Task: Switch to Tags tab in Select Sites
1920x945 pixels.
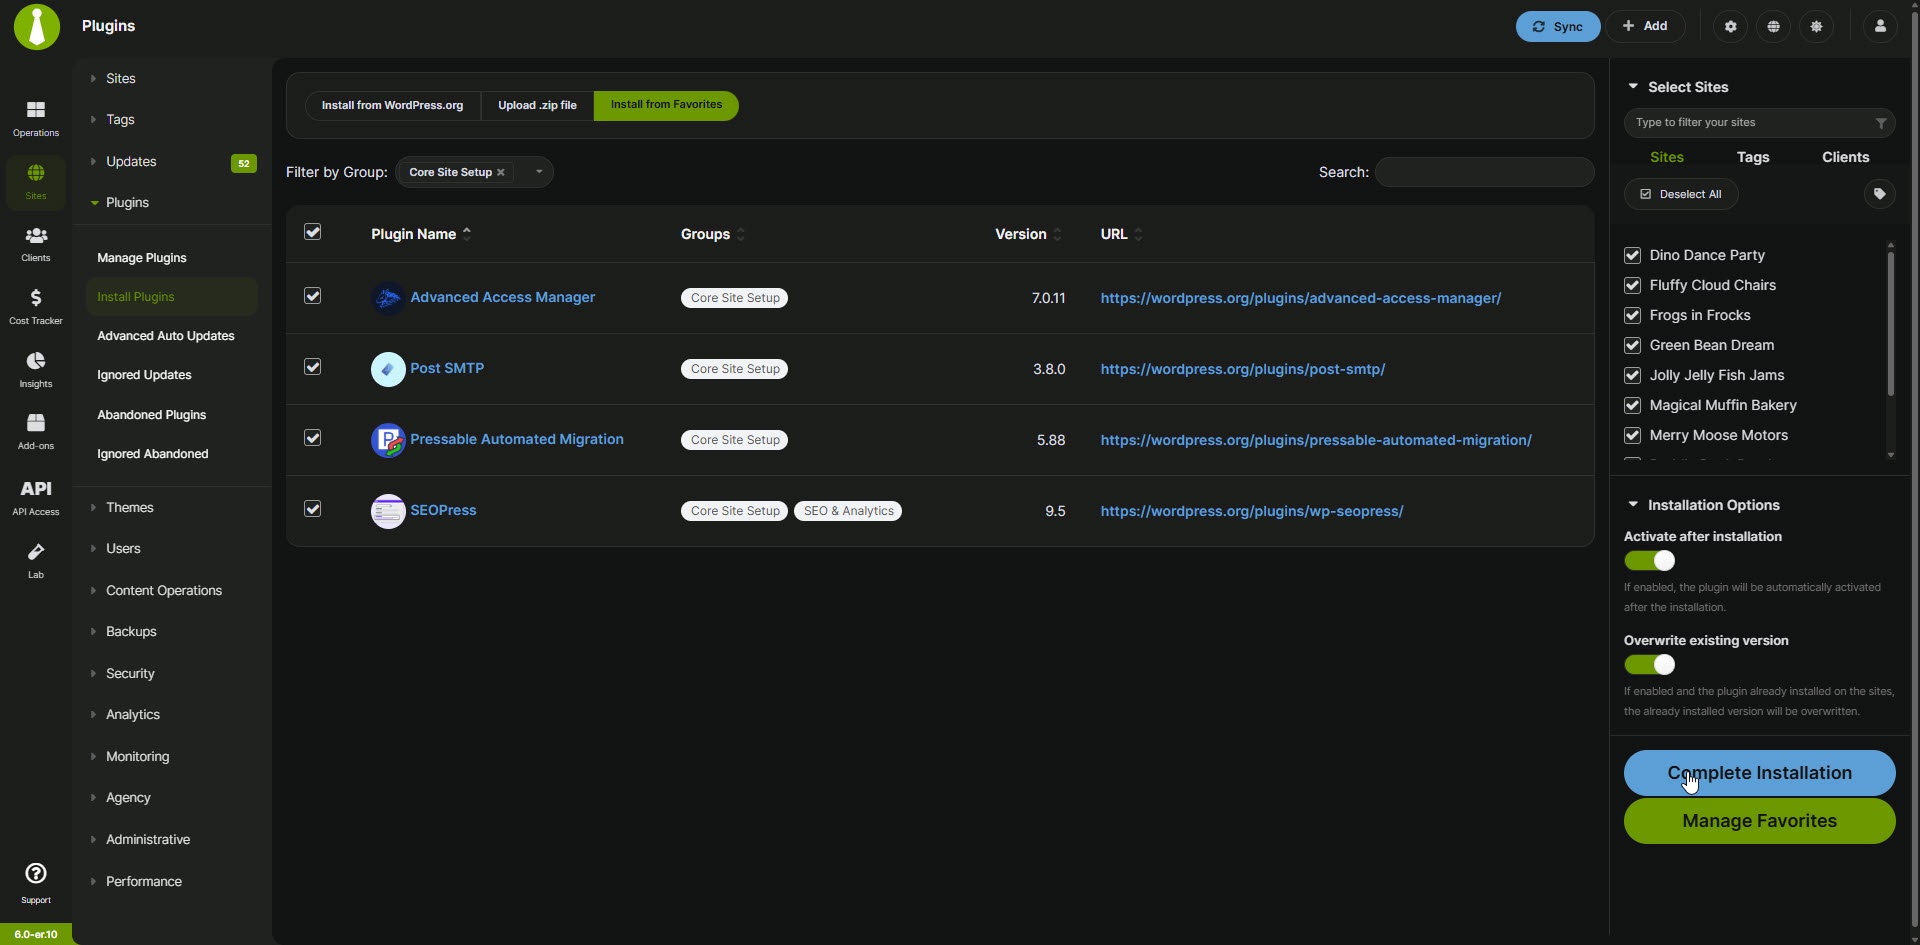Action: [x=1753, y=157]
